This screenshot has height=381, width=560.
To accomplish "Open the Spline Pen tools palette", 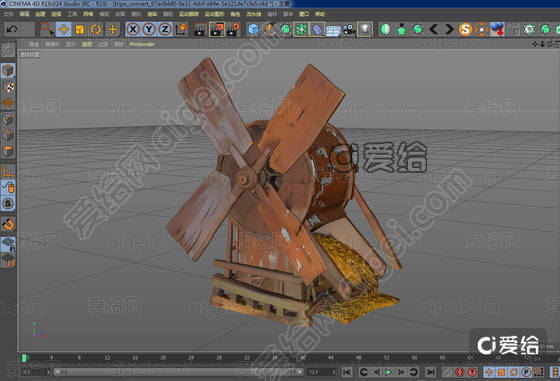I will (x=270, y=29).
